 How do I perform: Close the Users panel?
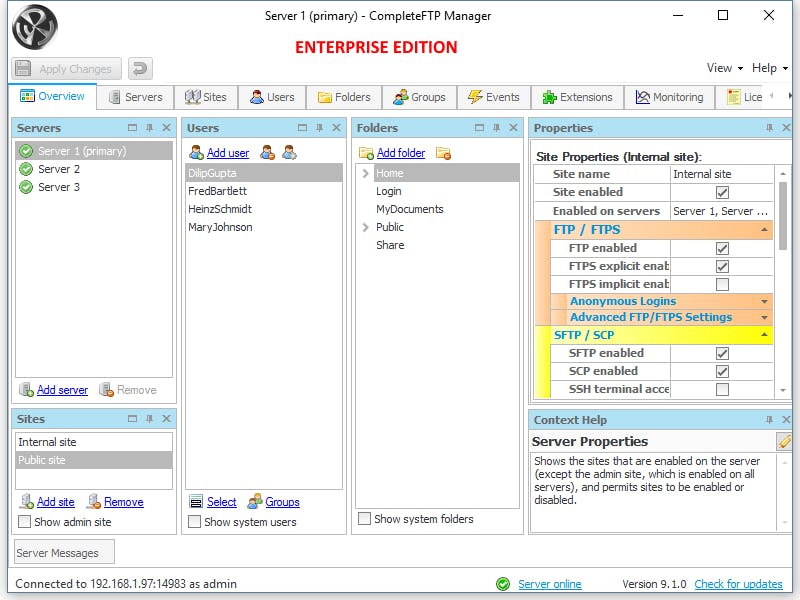[x=336, y=128]
